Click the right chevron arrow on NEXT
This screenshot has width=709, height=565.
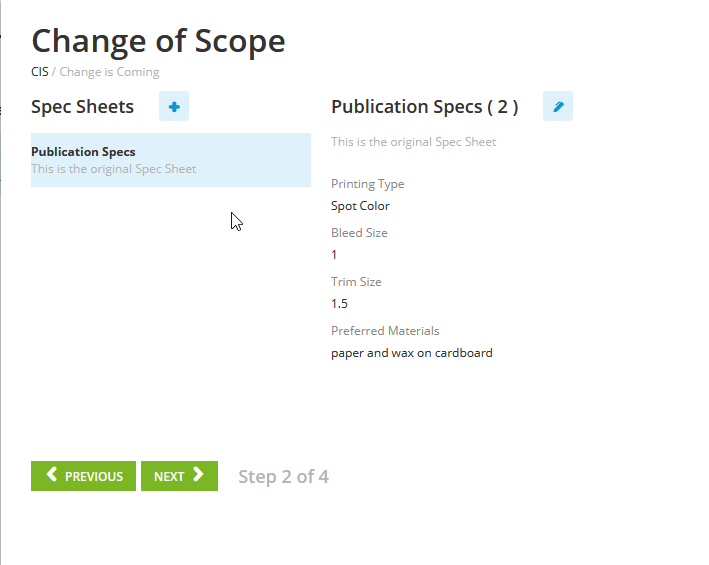point(198,474)
